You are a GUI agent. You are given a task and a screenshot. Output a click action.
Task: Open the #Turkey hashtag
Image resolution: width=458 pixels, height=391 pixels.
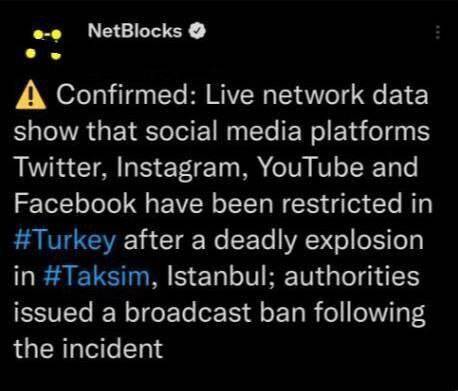tap(65, 240)
